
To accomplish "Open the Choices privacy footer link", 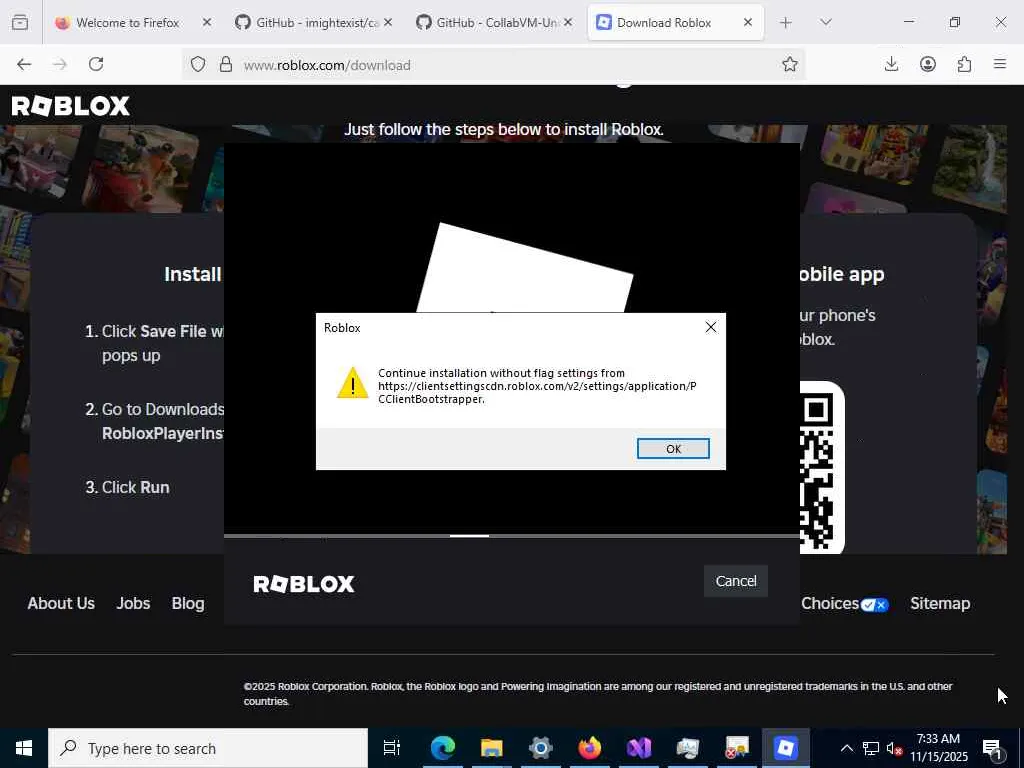I will 844,603.
